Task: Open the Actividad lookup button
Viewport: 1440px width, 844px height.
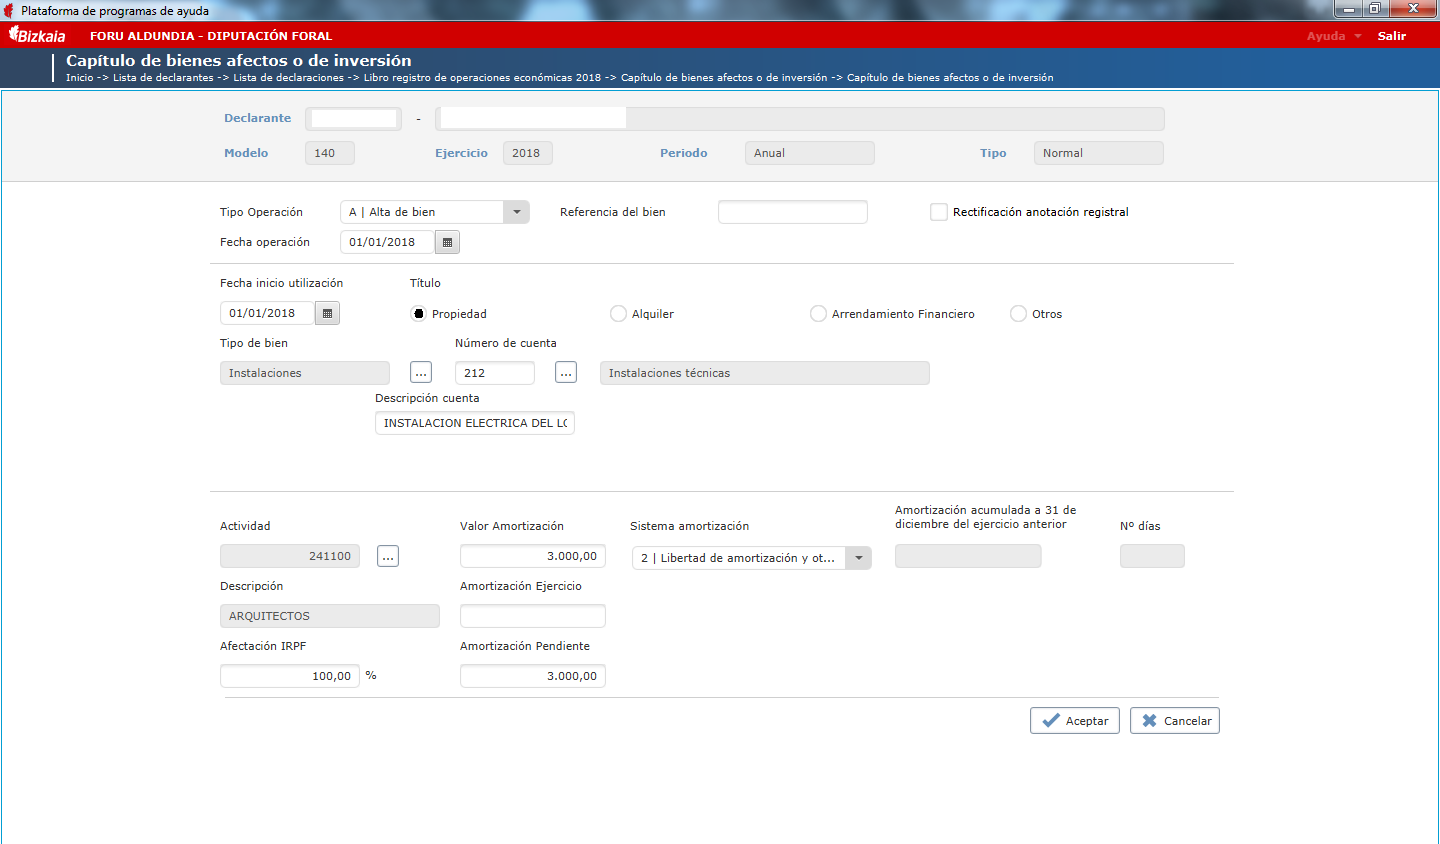Action: pyautogui.click(x=388, y=556)
